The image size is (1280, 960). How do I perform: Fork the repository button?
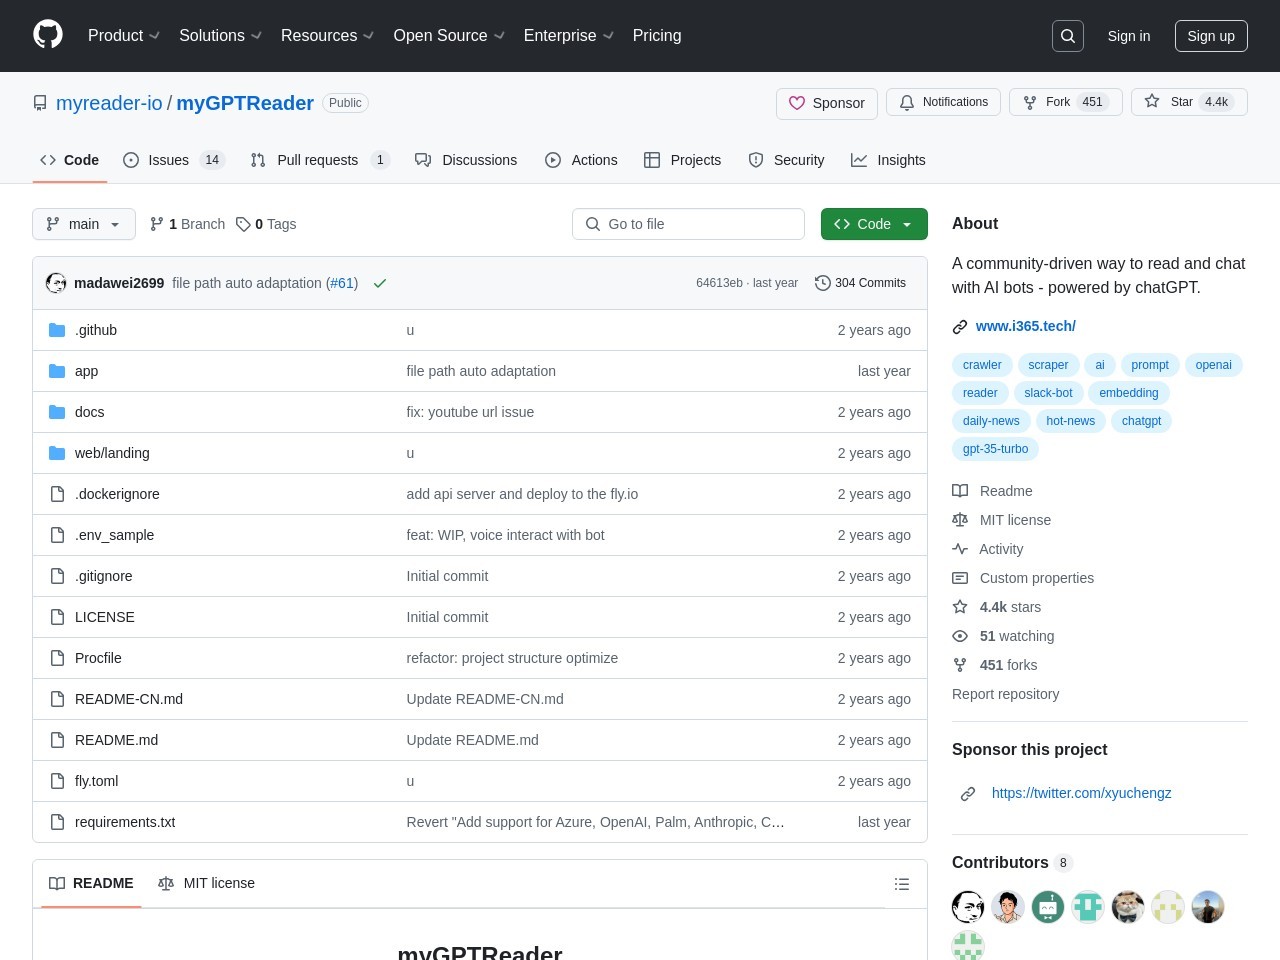point(1066,102)
